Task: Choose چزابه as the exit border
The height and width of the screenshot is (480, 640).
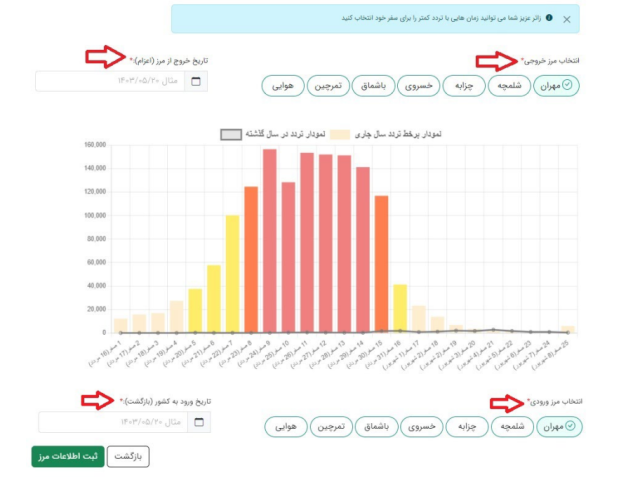Action: pyautogui.click(x=464, y=86)
